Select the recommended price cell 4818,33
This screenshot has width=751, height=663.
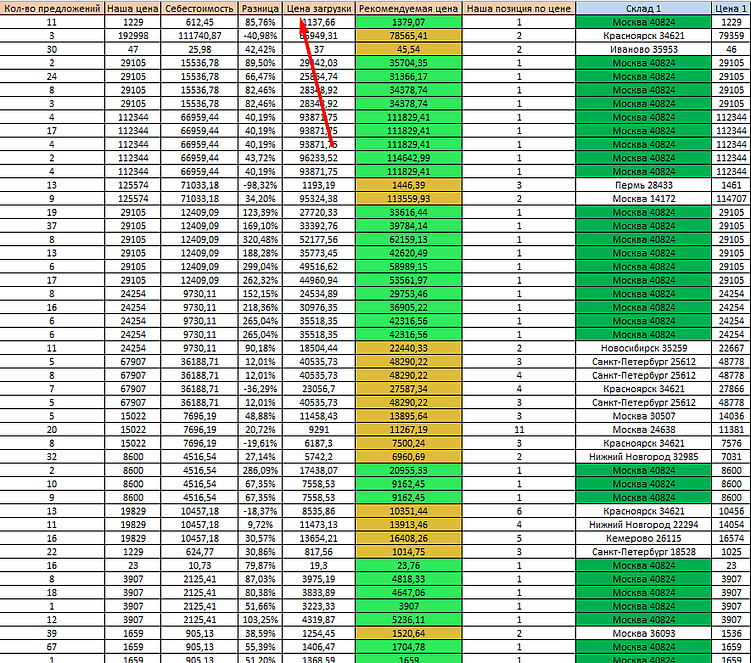409,579
